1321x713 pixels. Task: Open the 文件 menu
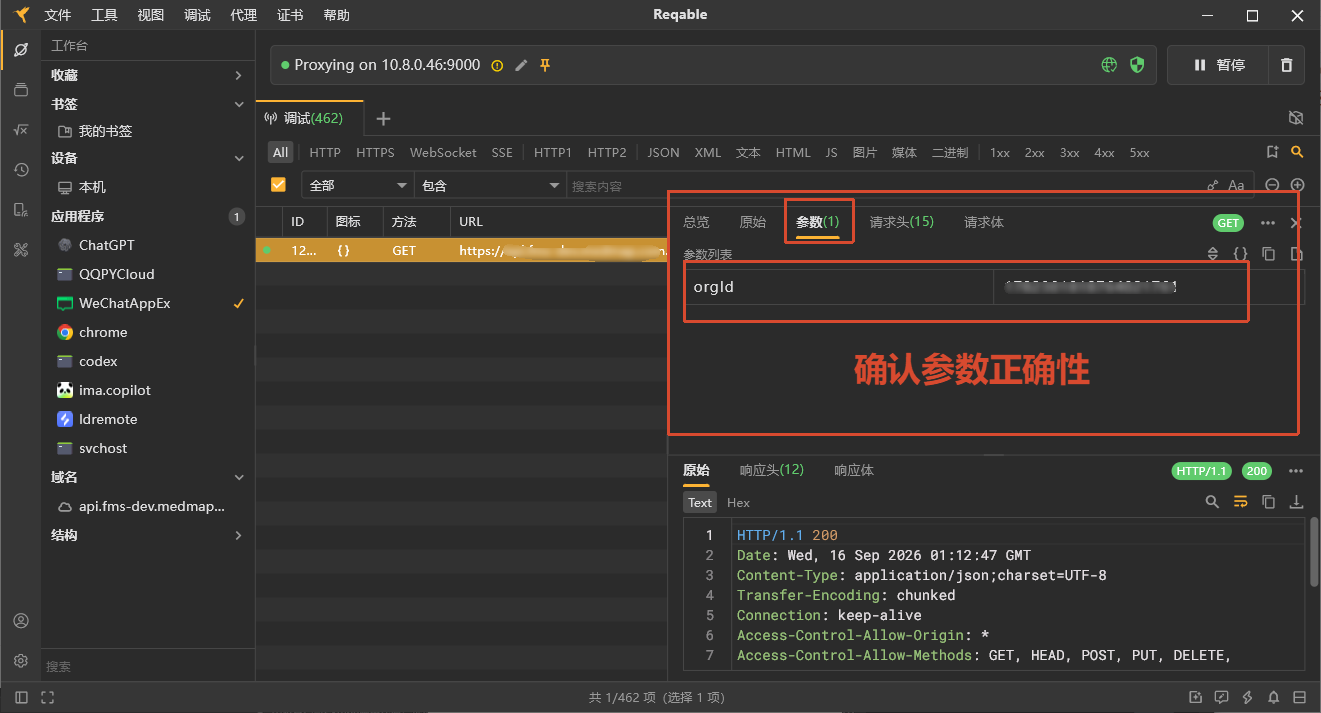tap(58, 15)
